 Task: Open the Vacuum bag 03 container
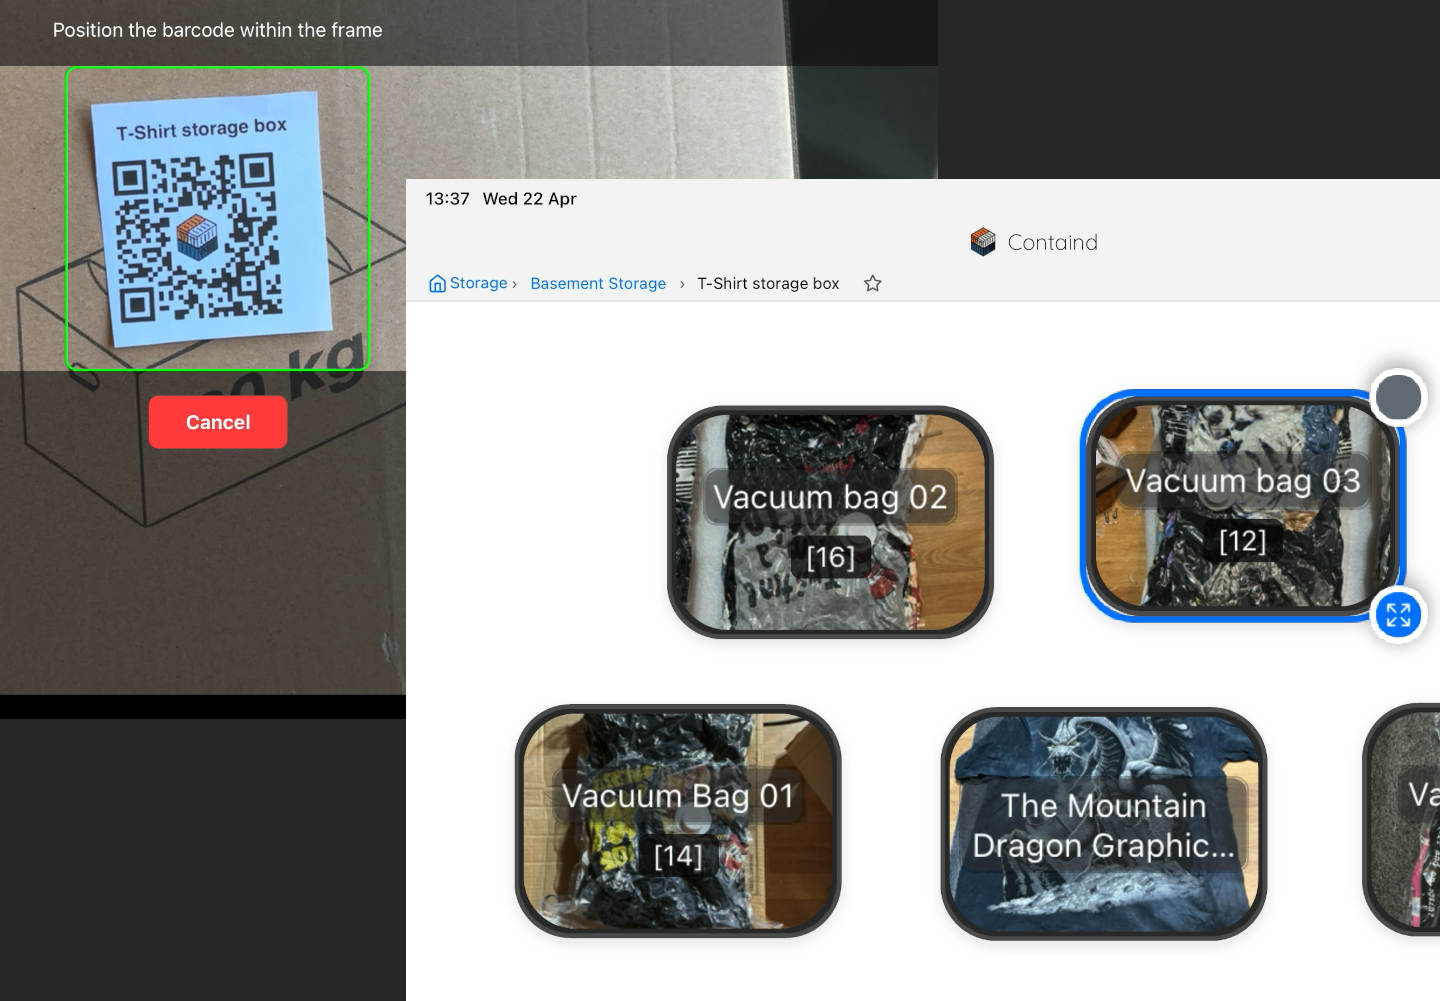click(1243, 505)
